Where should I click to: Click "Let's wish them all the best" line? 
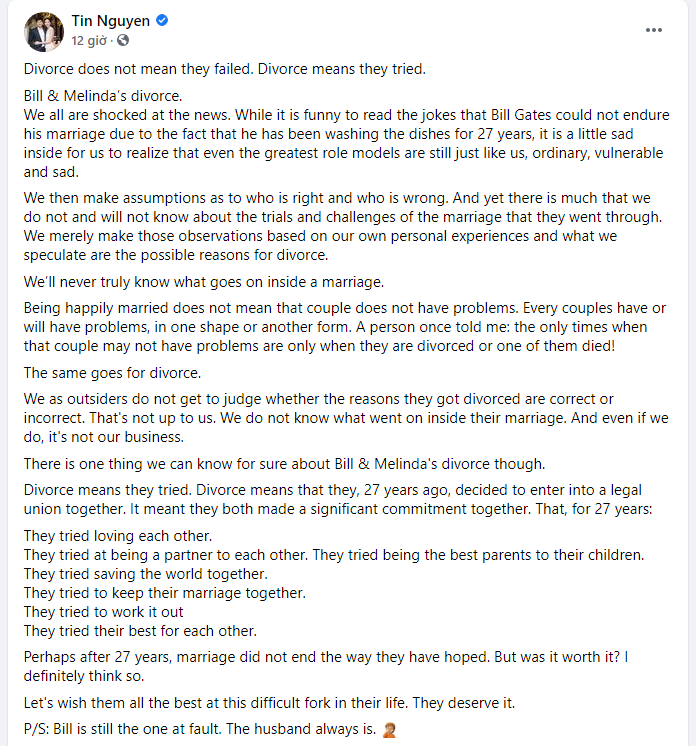click(x=269, y=702)
